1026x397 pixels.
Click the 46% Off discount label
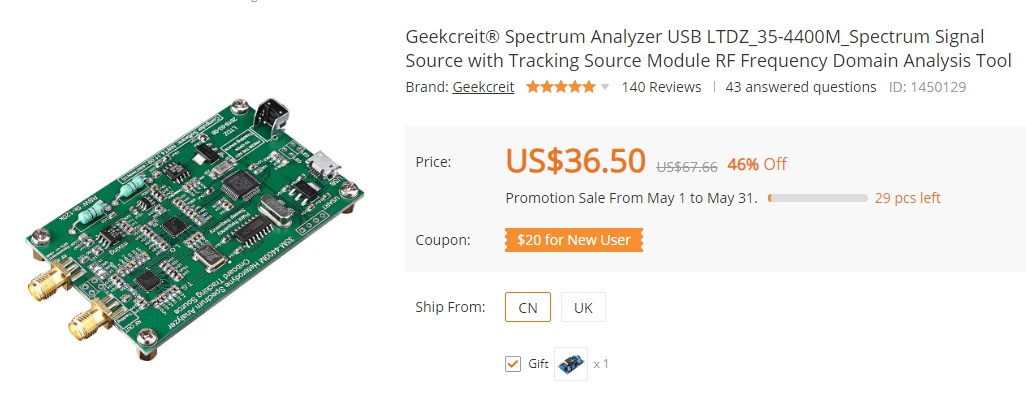click(757, 164)
